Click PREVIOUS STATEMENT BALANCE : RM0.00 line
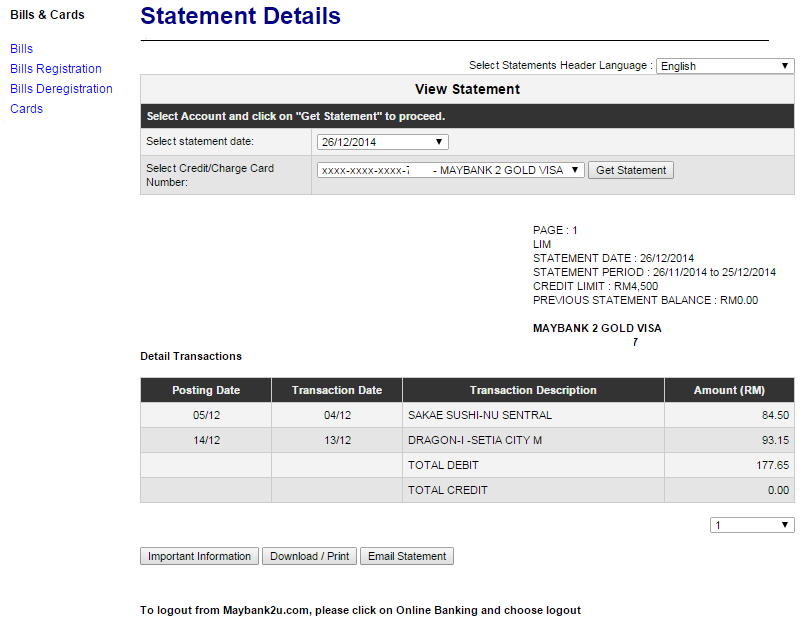Image resolution: width=809 pixels, height=620 pixels. (645, 300)
